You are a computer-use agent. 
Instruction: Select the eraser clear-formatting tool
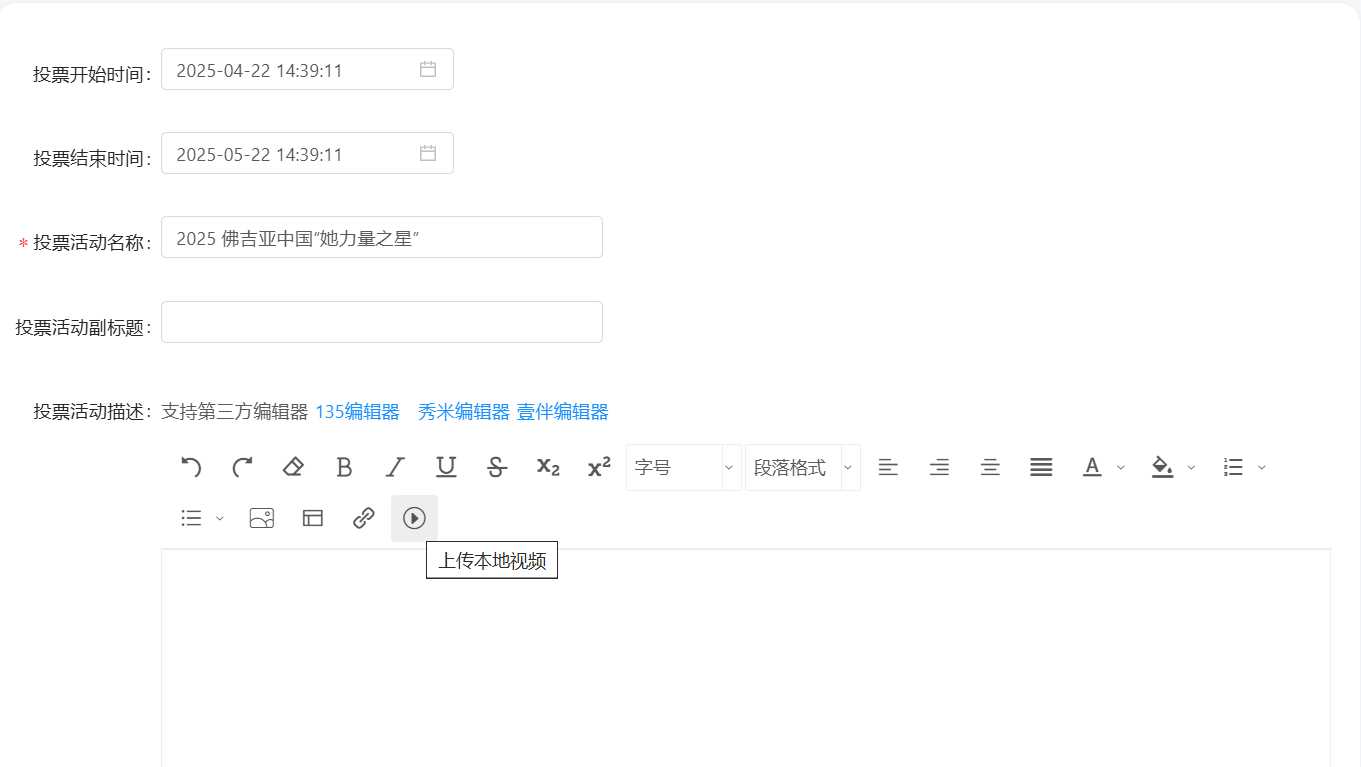tap(293, 467)
